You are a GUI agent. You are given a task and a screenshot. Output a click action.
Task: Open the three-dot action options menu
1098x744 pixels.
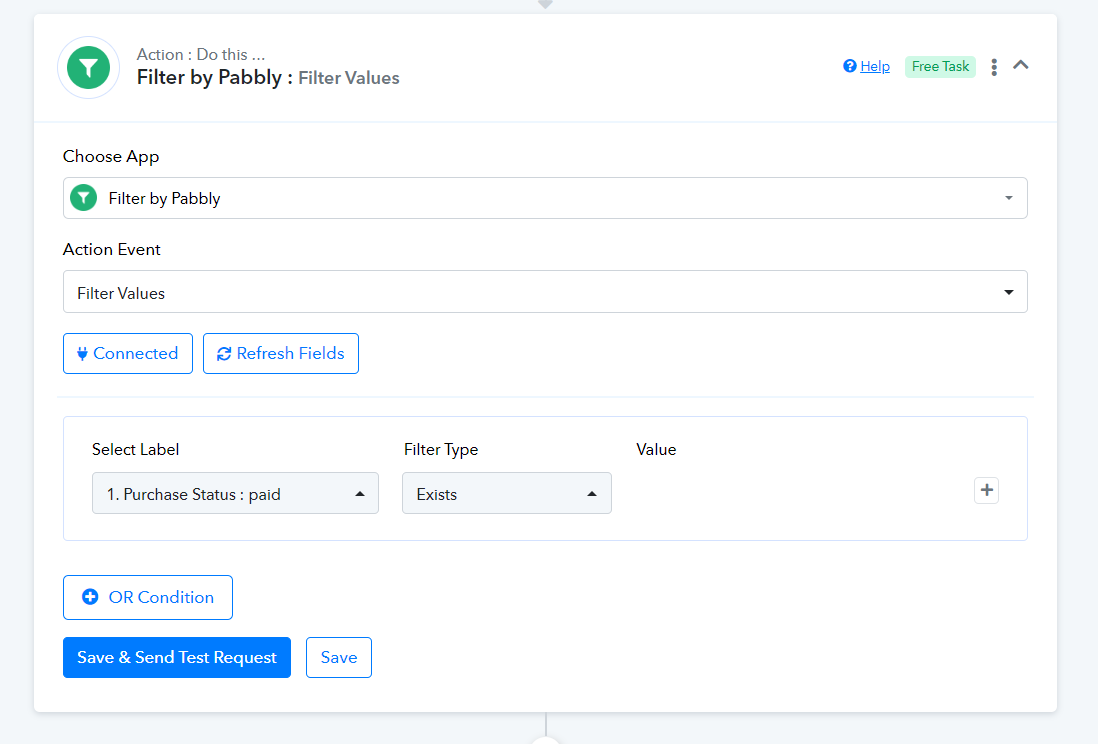tap(994, 67)
